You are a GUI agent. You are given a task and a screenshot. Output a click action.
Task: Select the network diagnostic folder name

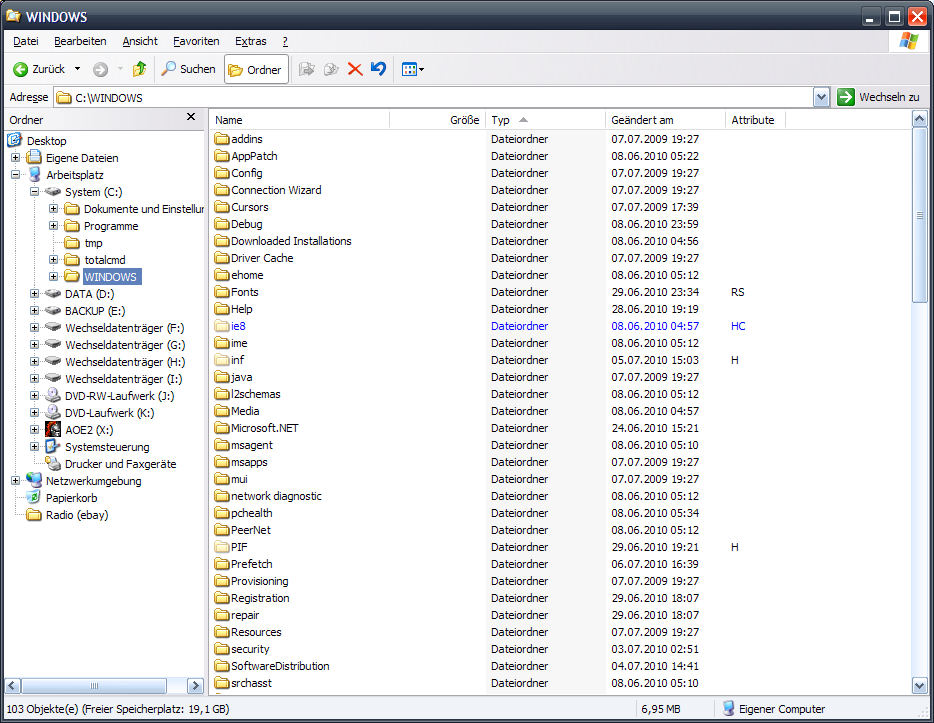click(x=276, y=496)
